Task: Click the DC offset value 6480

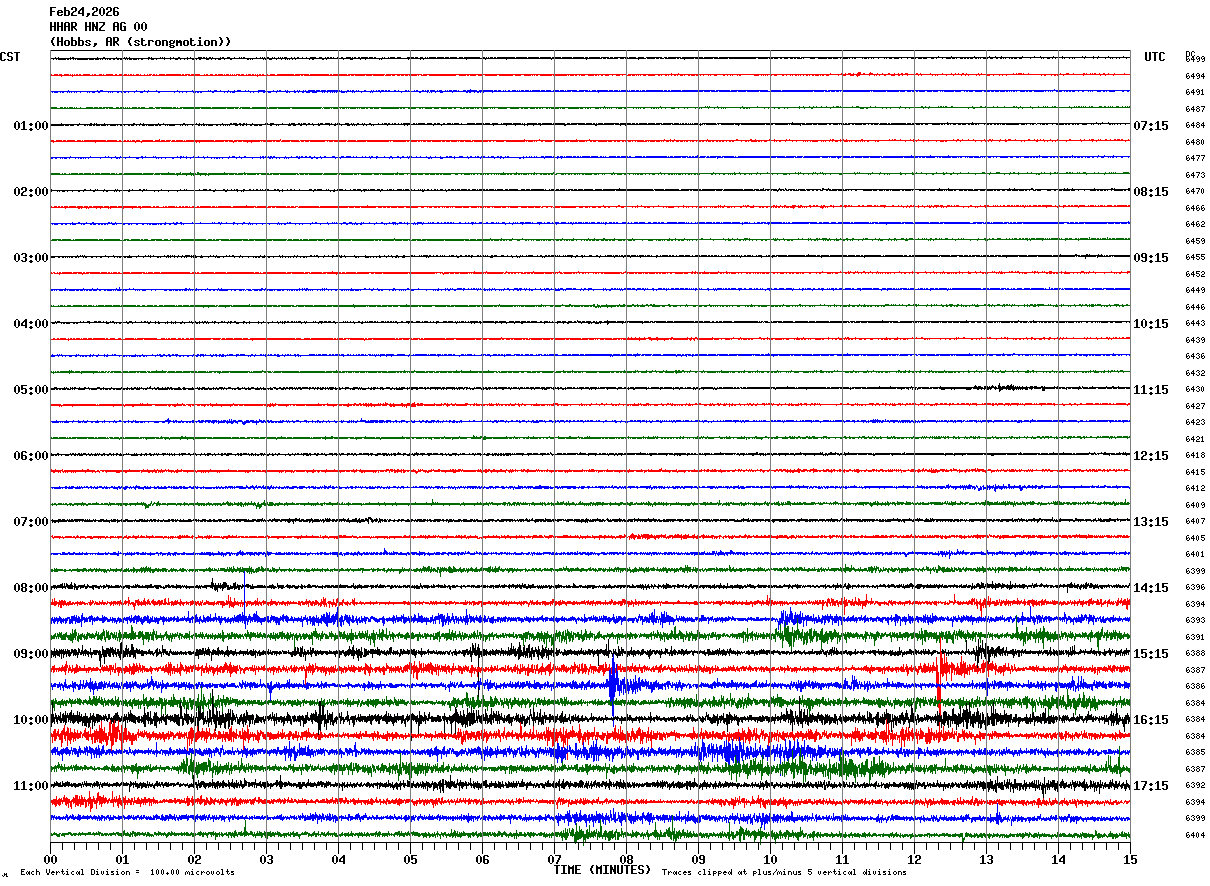Action: coord(1195,142)
